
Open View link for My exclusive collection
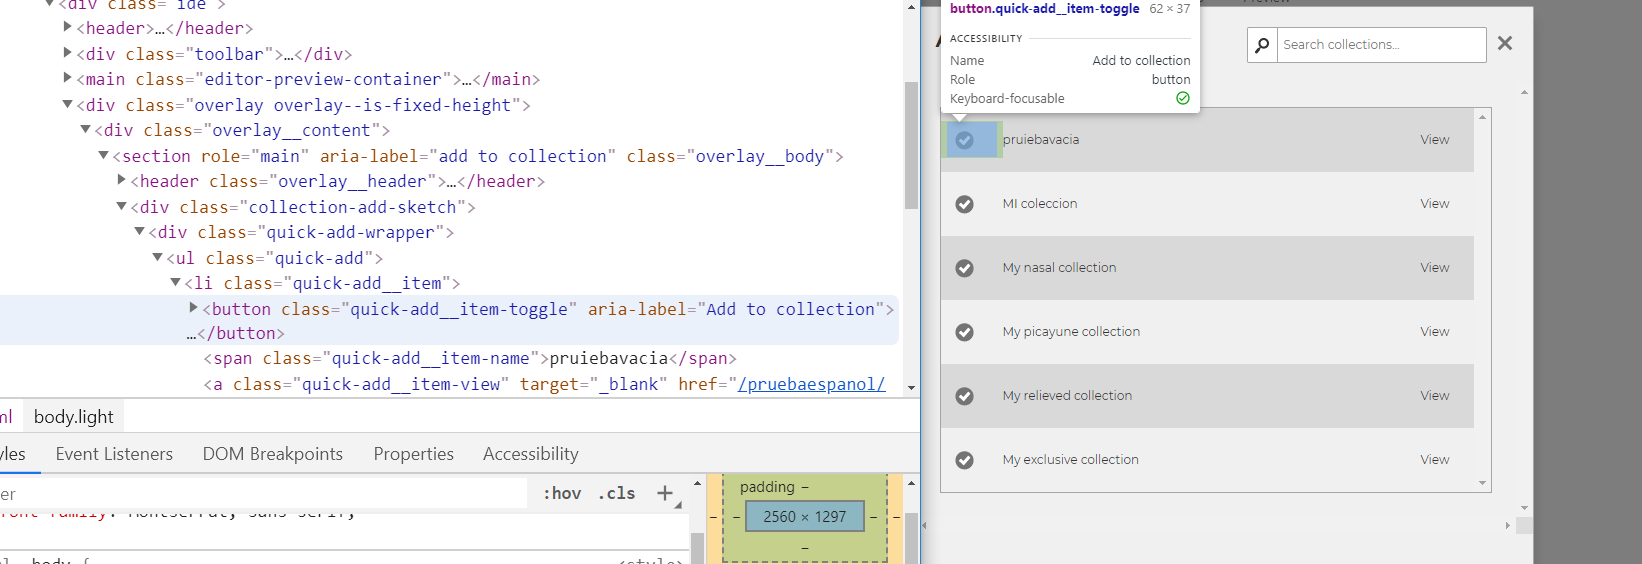pyautogui.click(x=1434, y=460)
